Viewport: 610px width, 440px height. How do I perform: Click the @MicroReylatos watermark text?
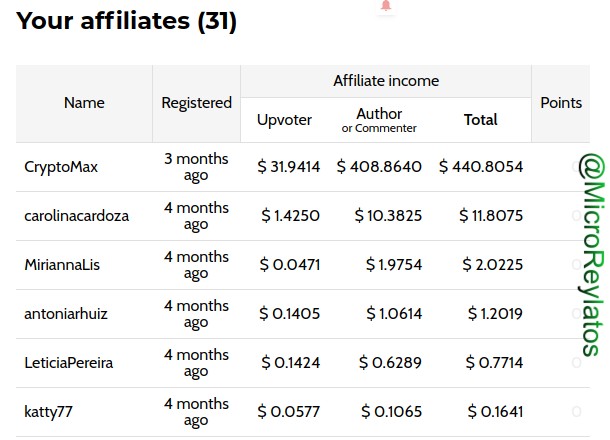[591, 255]
